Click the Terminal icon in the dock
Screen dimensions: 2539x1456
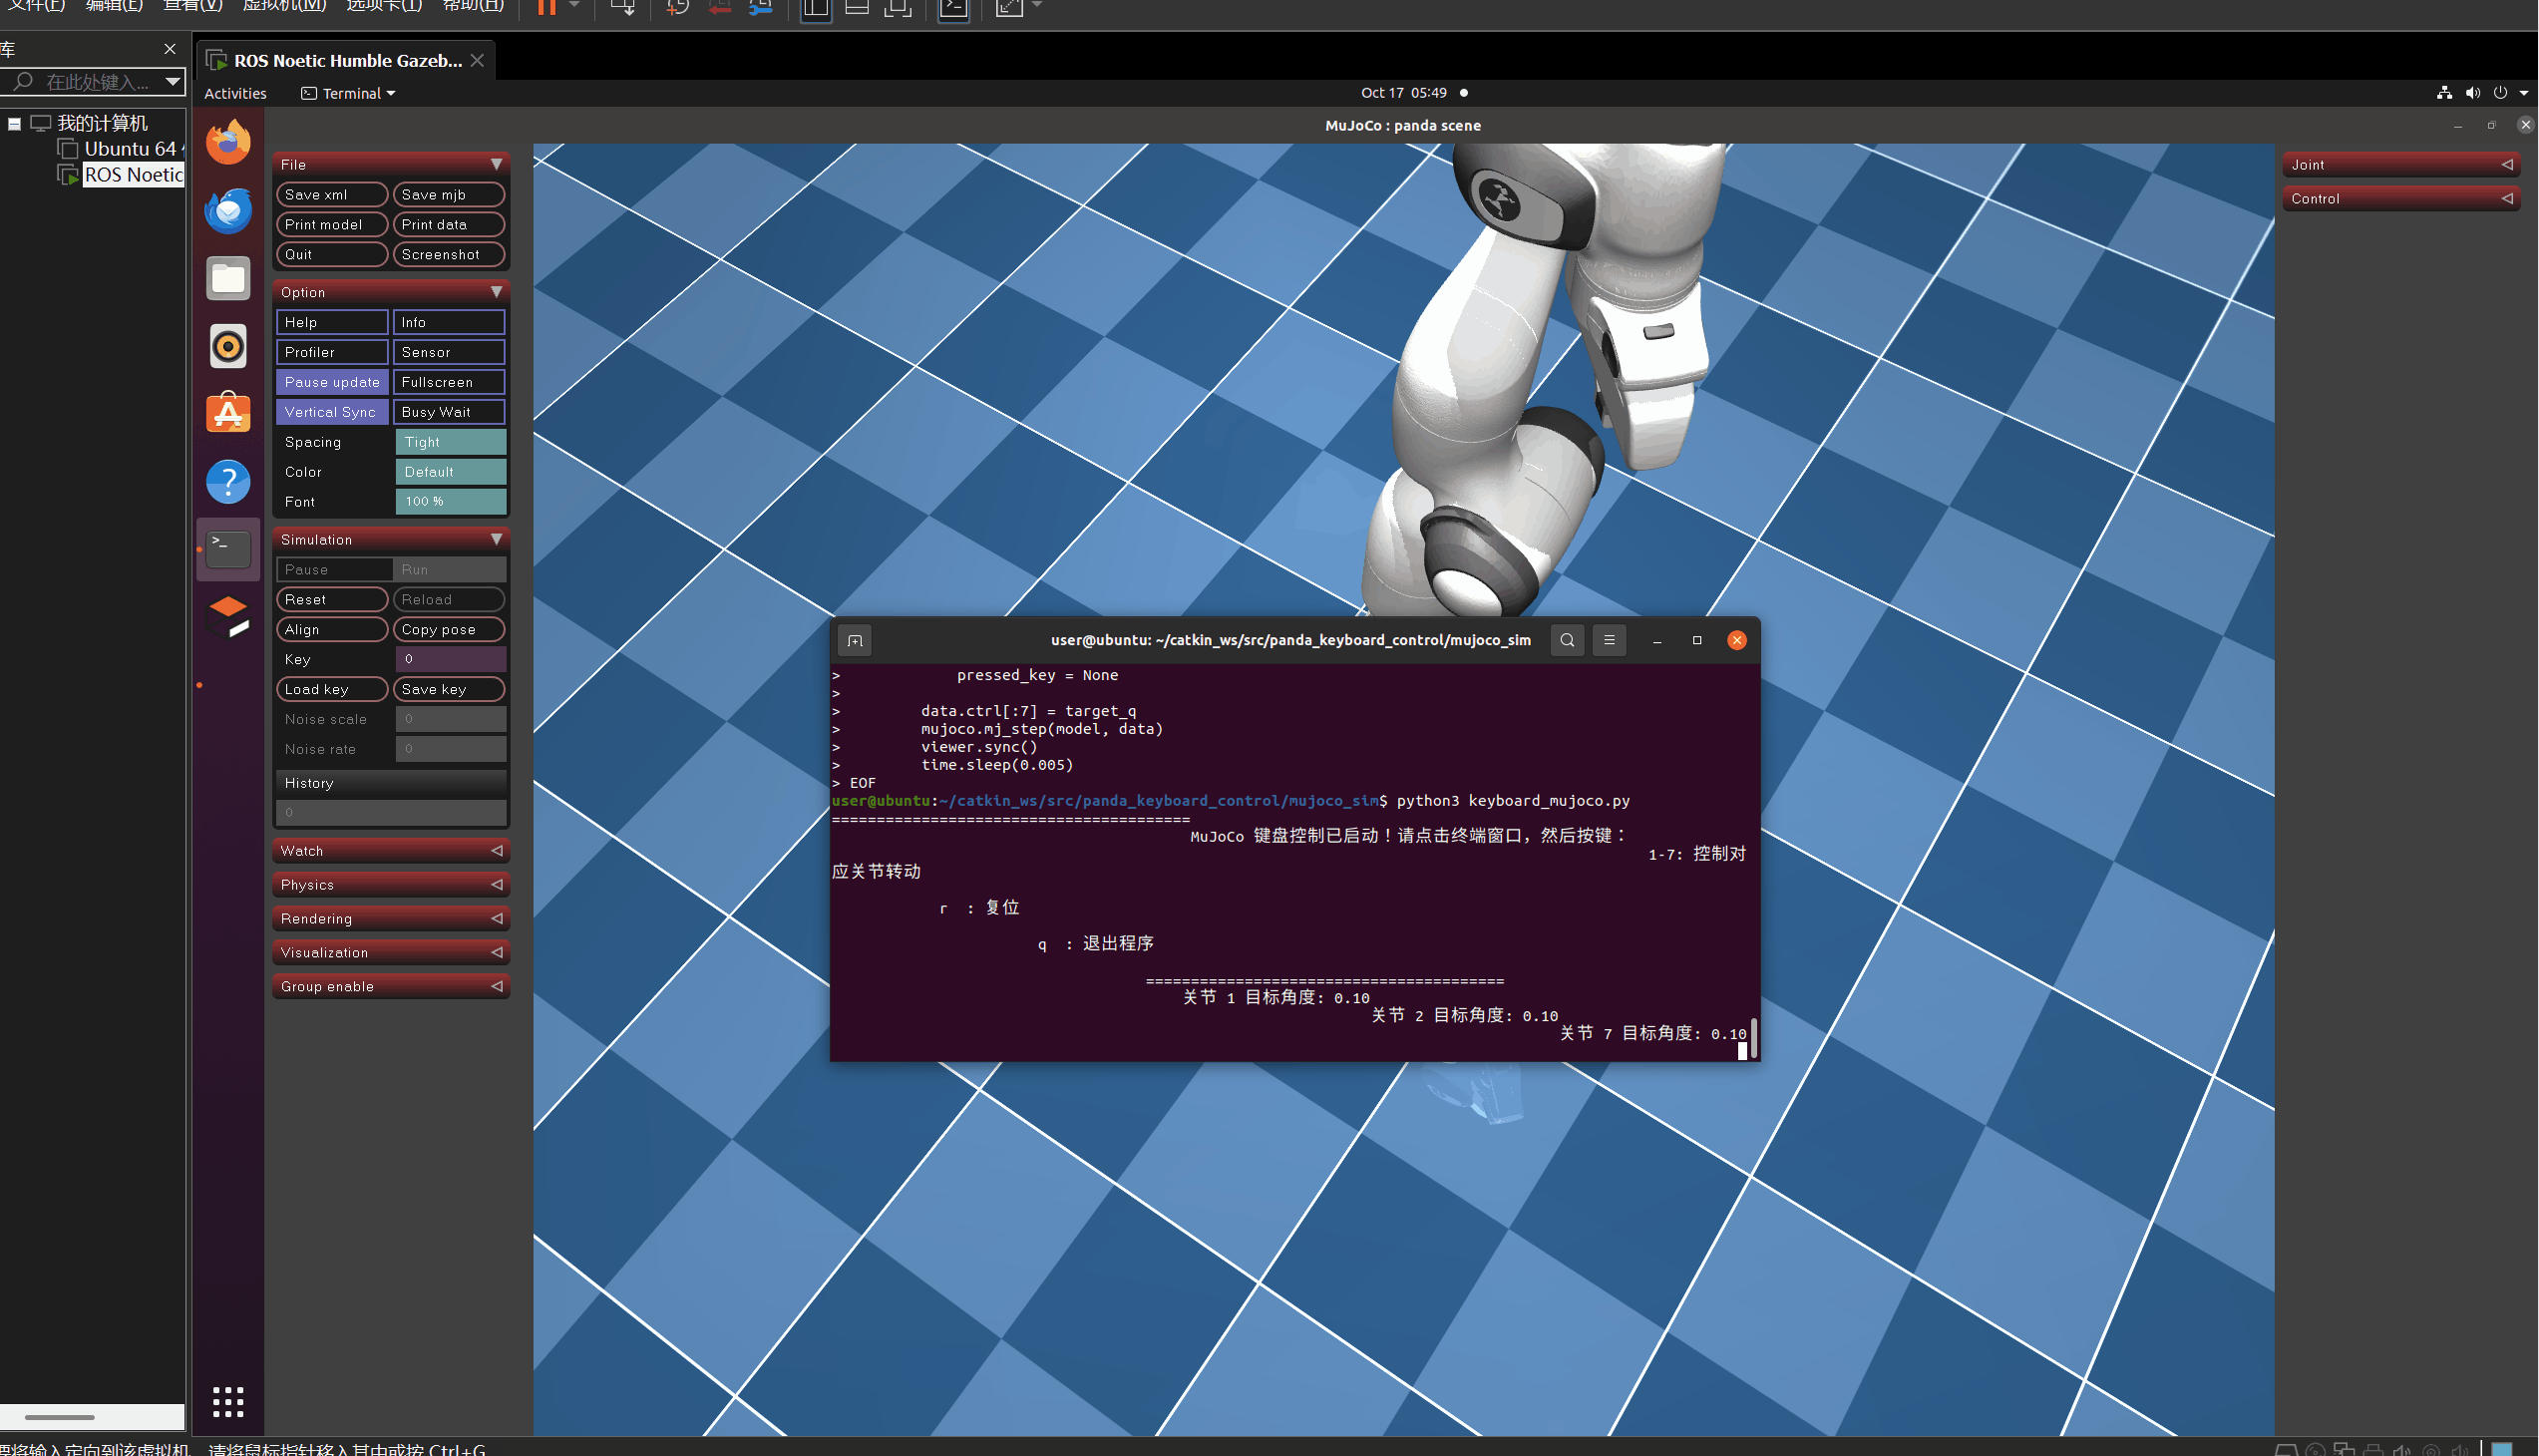pyautogui.click(x=228, y=548)
